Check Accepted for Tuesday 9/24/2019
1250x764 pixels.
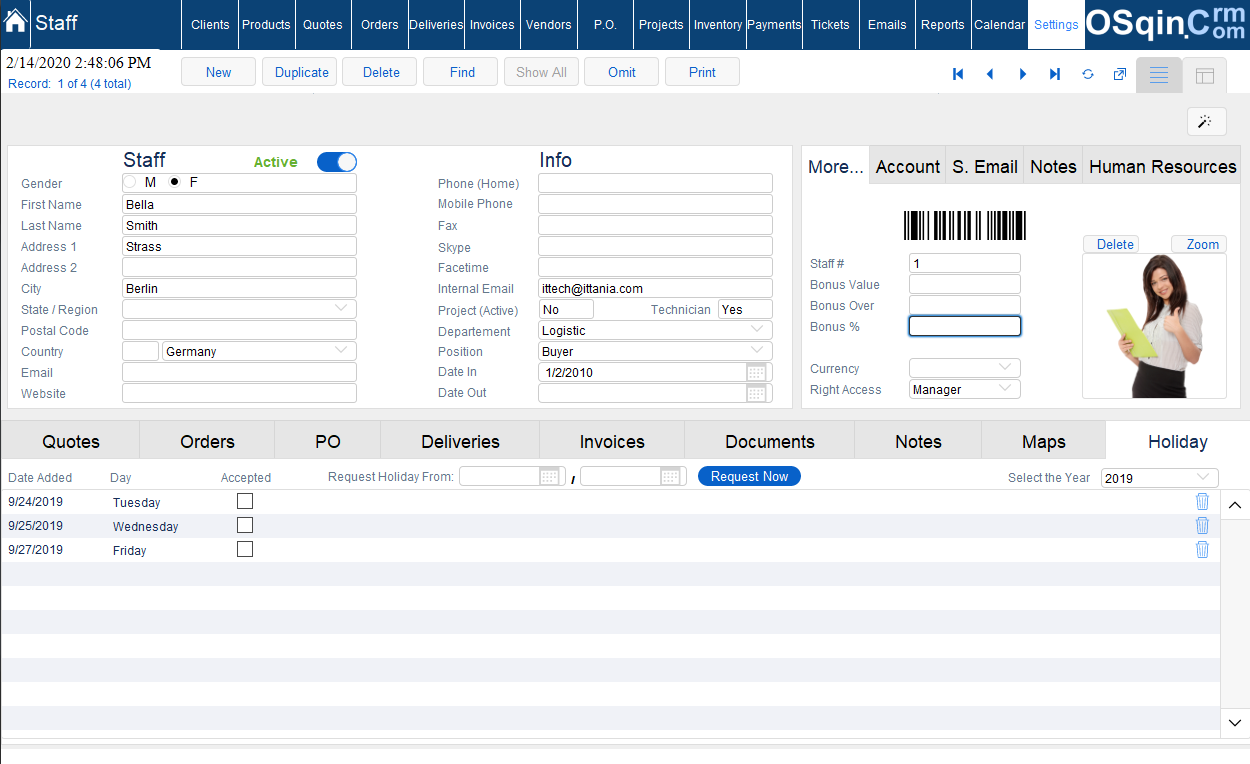[245, 501]
